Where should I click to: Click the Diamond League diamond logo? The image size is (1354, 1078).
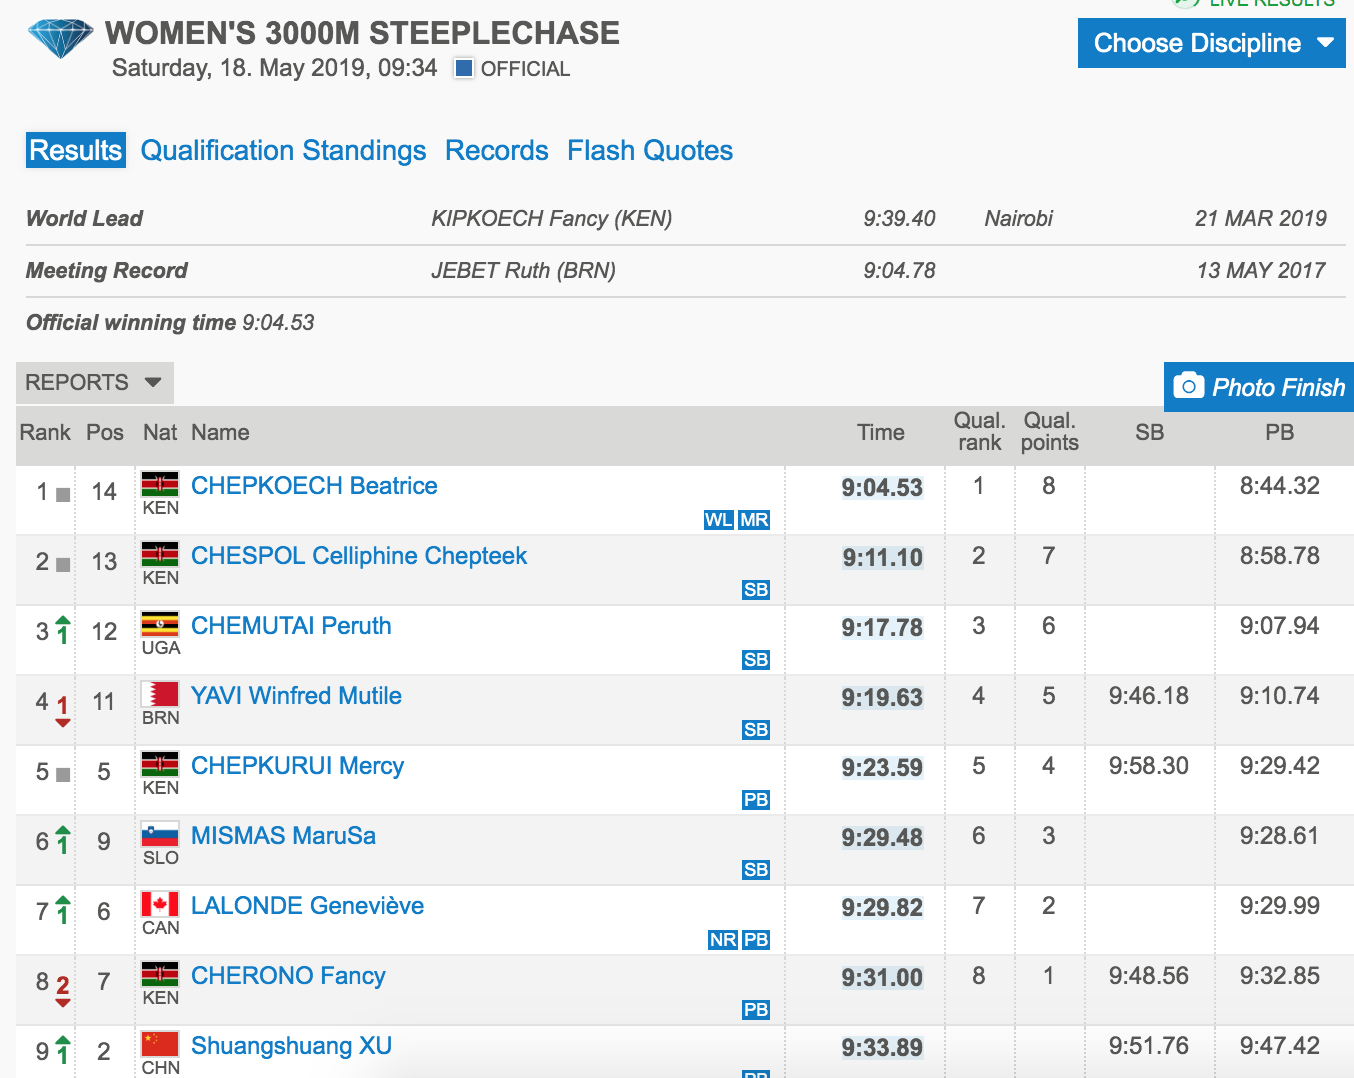(x=60, y=38)
